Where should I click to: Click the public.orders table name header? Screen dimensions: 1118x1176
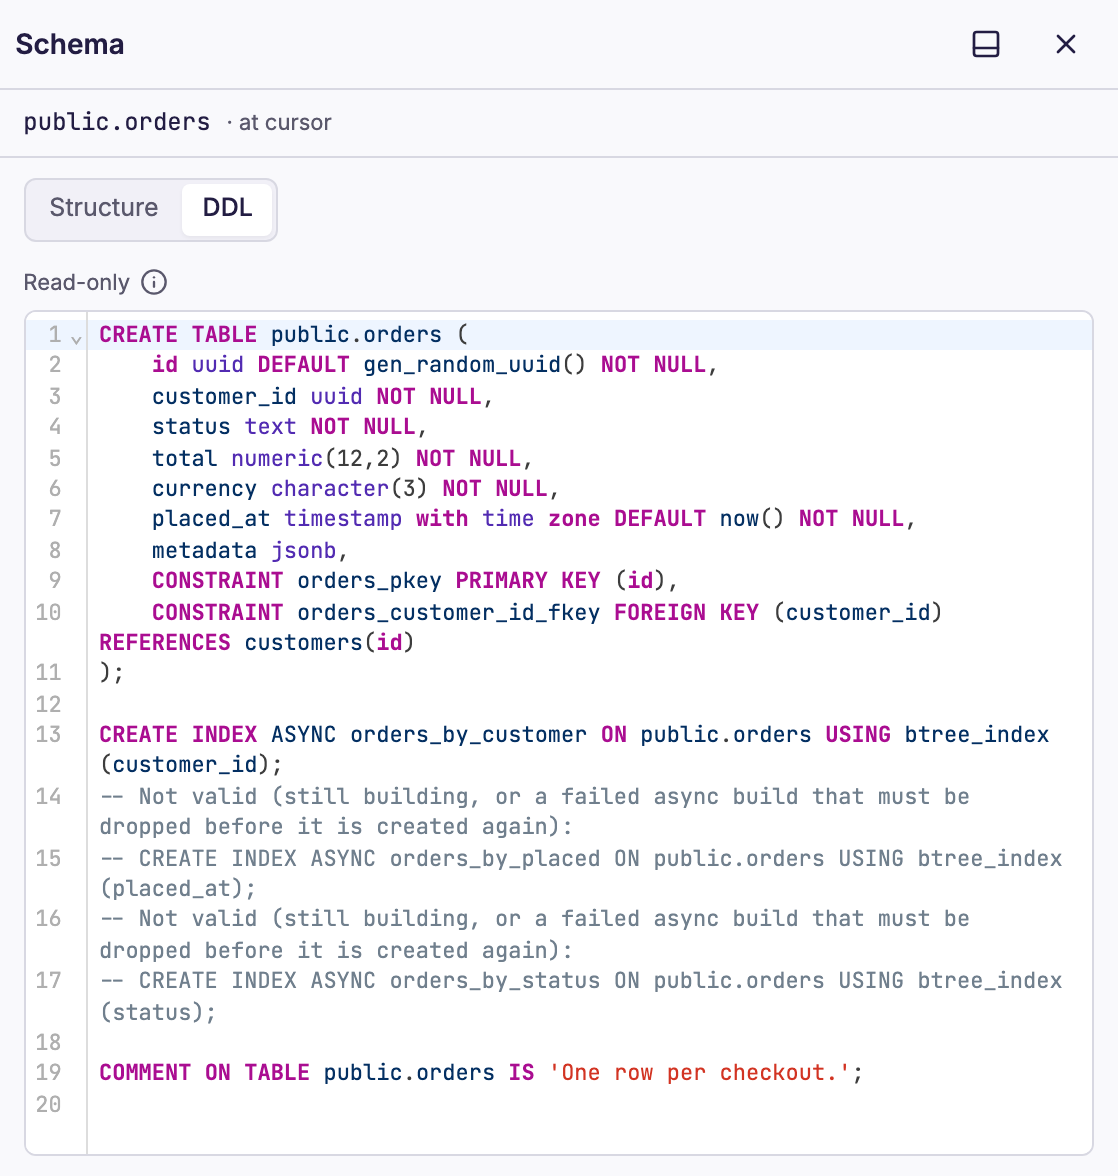tap(117, 122)
